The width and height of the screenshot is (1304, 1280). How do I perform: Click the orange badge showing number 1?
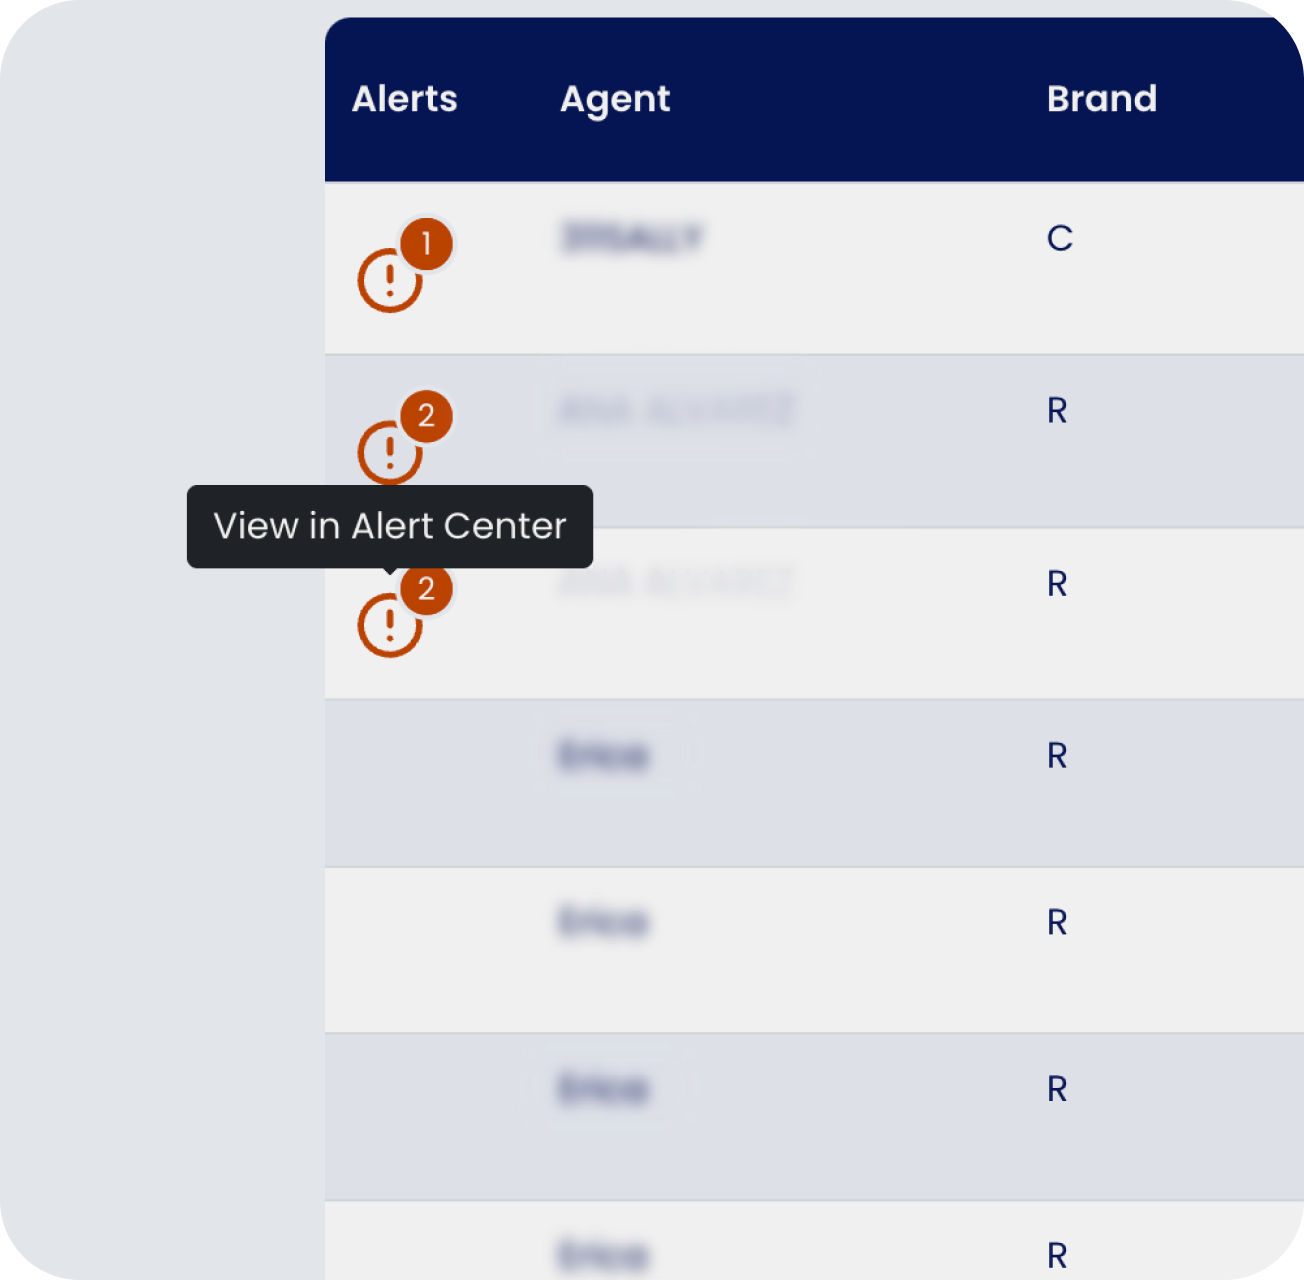427,243
